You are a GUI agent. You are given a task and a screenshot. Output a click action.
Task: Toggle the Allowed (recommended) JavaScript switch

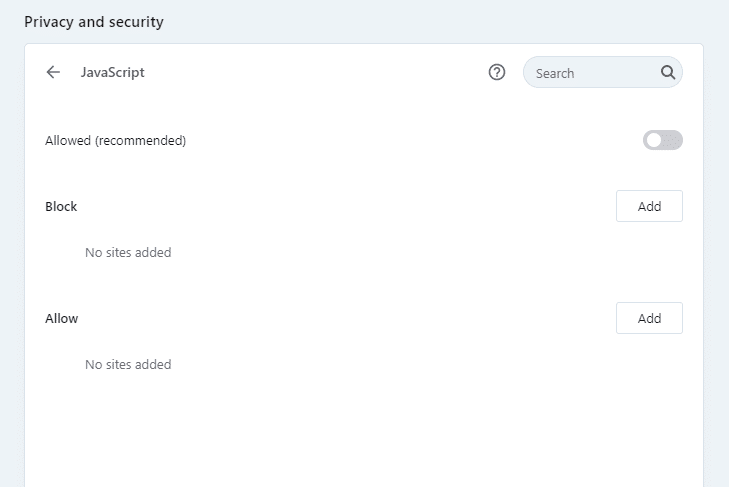662,140
